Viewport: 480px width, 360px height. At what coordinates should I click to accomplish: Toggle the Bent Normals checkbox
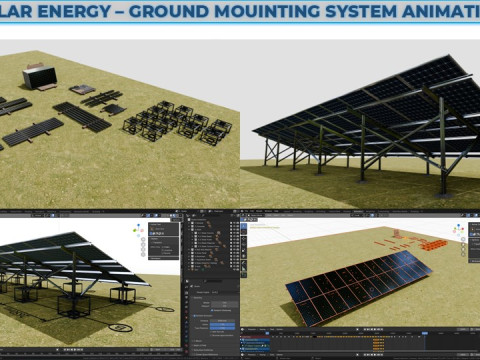coord(211,332)
